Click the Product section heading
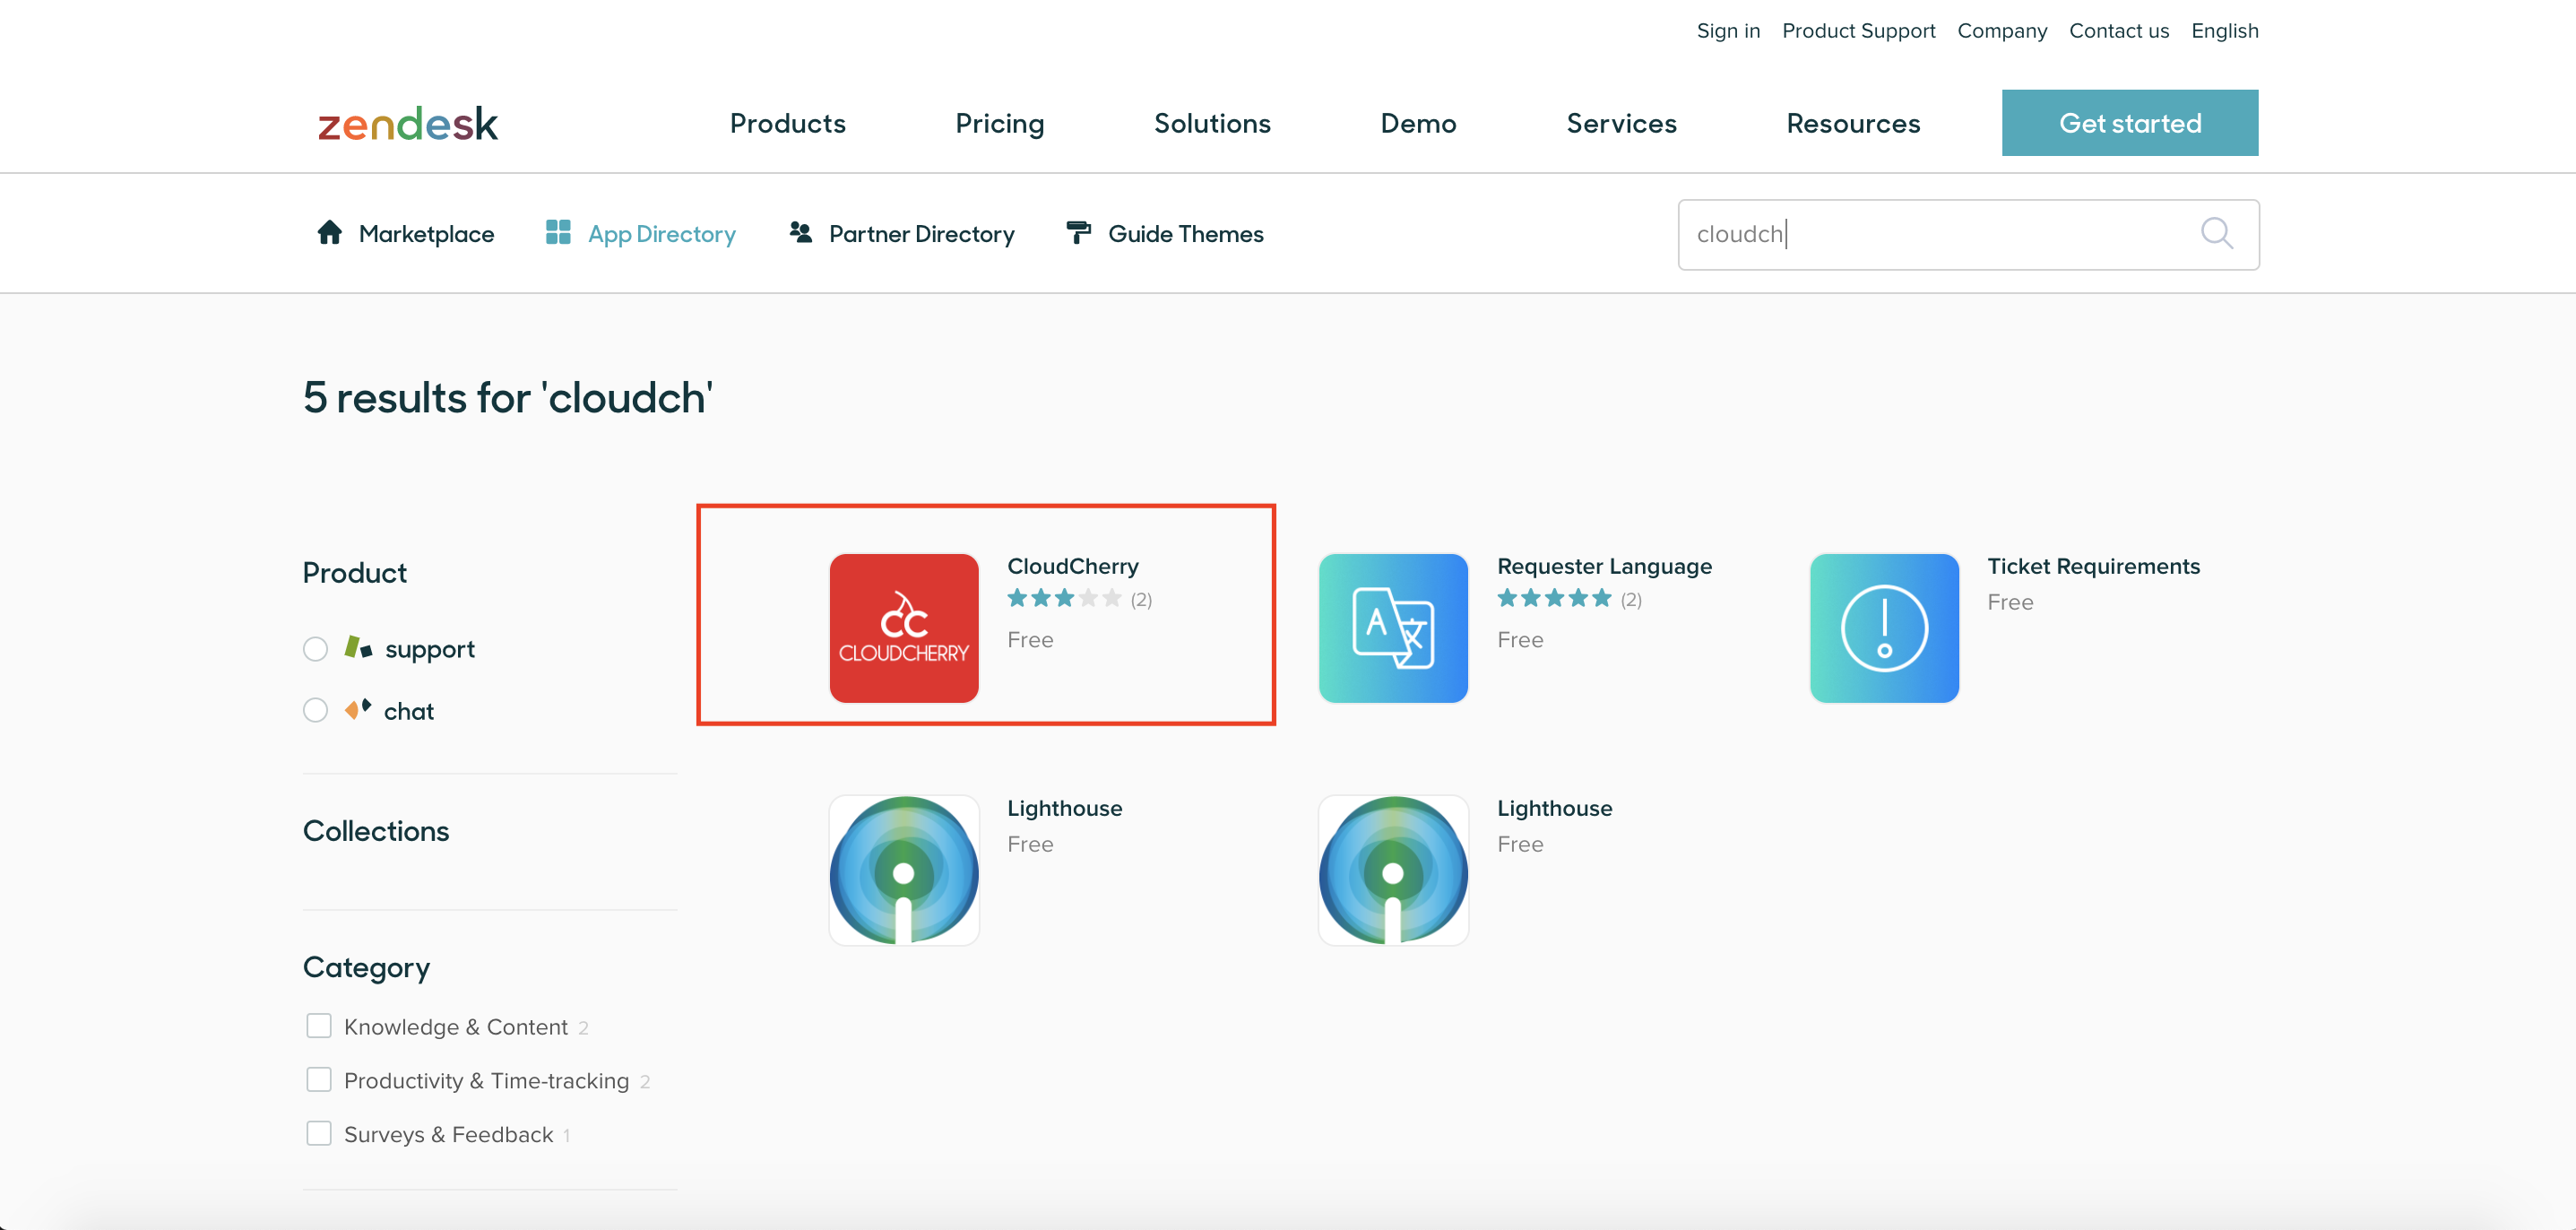The width and height of the screenshot is (2576, 1230). [x=355, y=573]
